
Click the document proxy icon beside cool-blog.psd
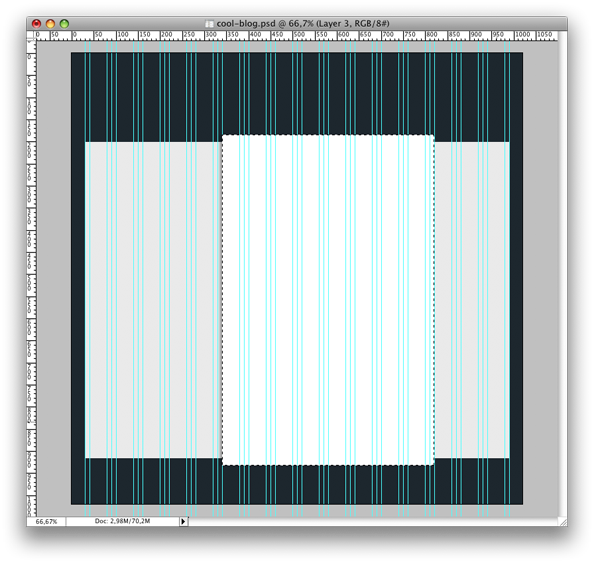pyautogui.click(x=209, y=24)
